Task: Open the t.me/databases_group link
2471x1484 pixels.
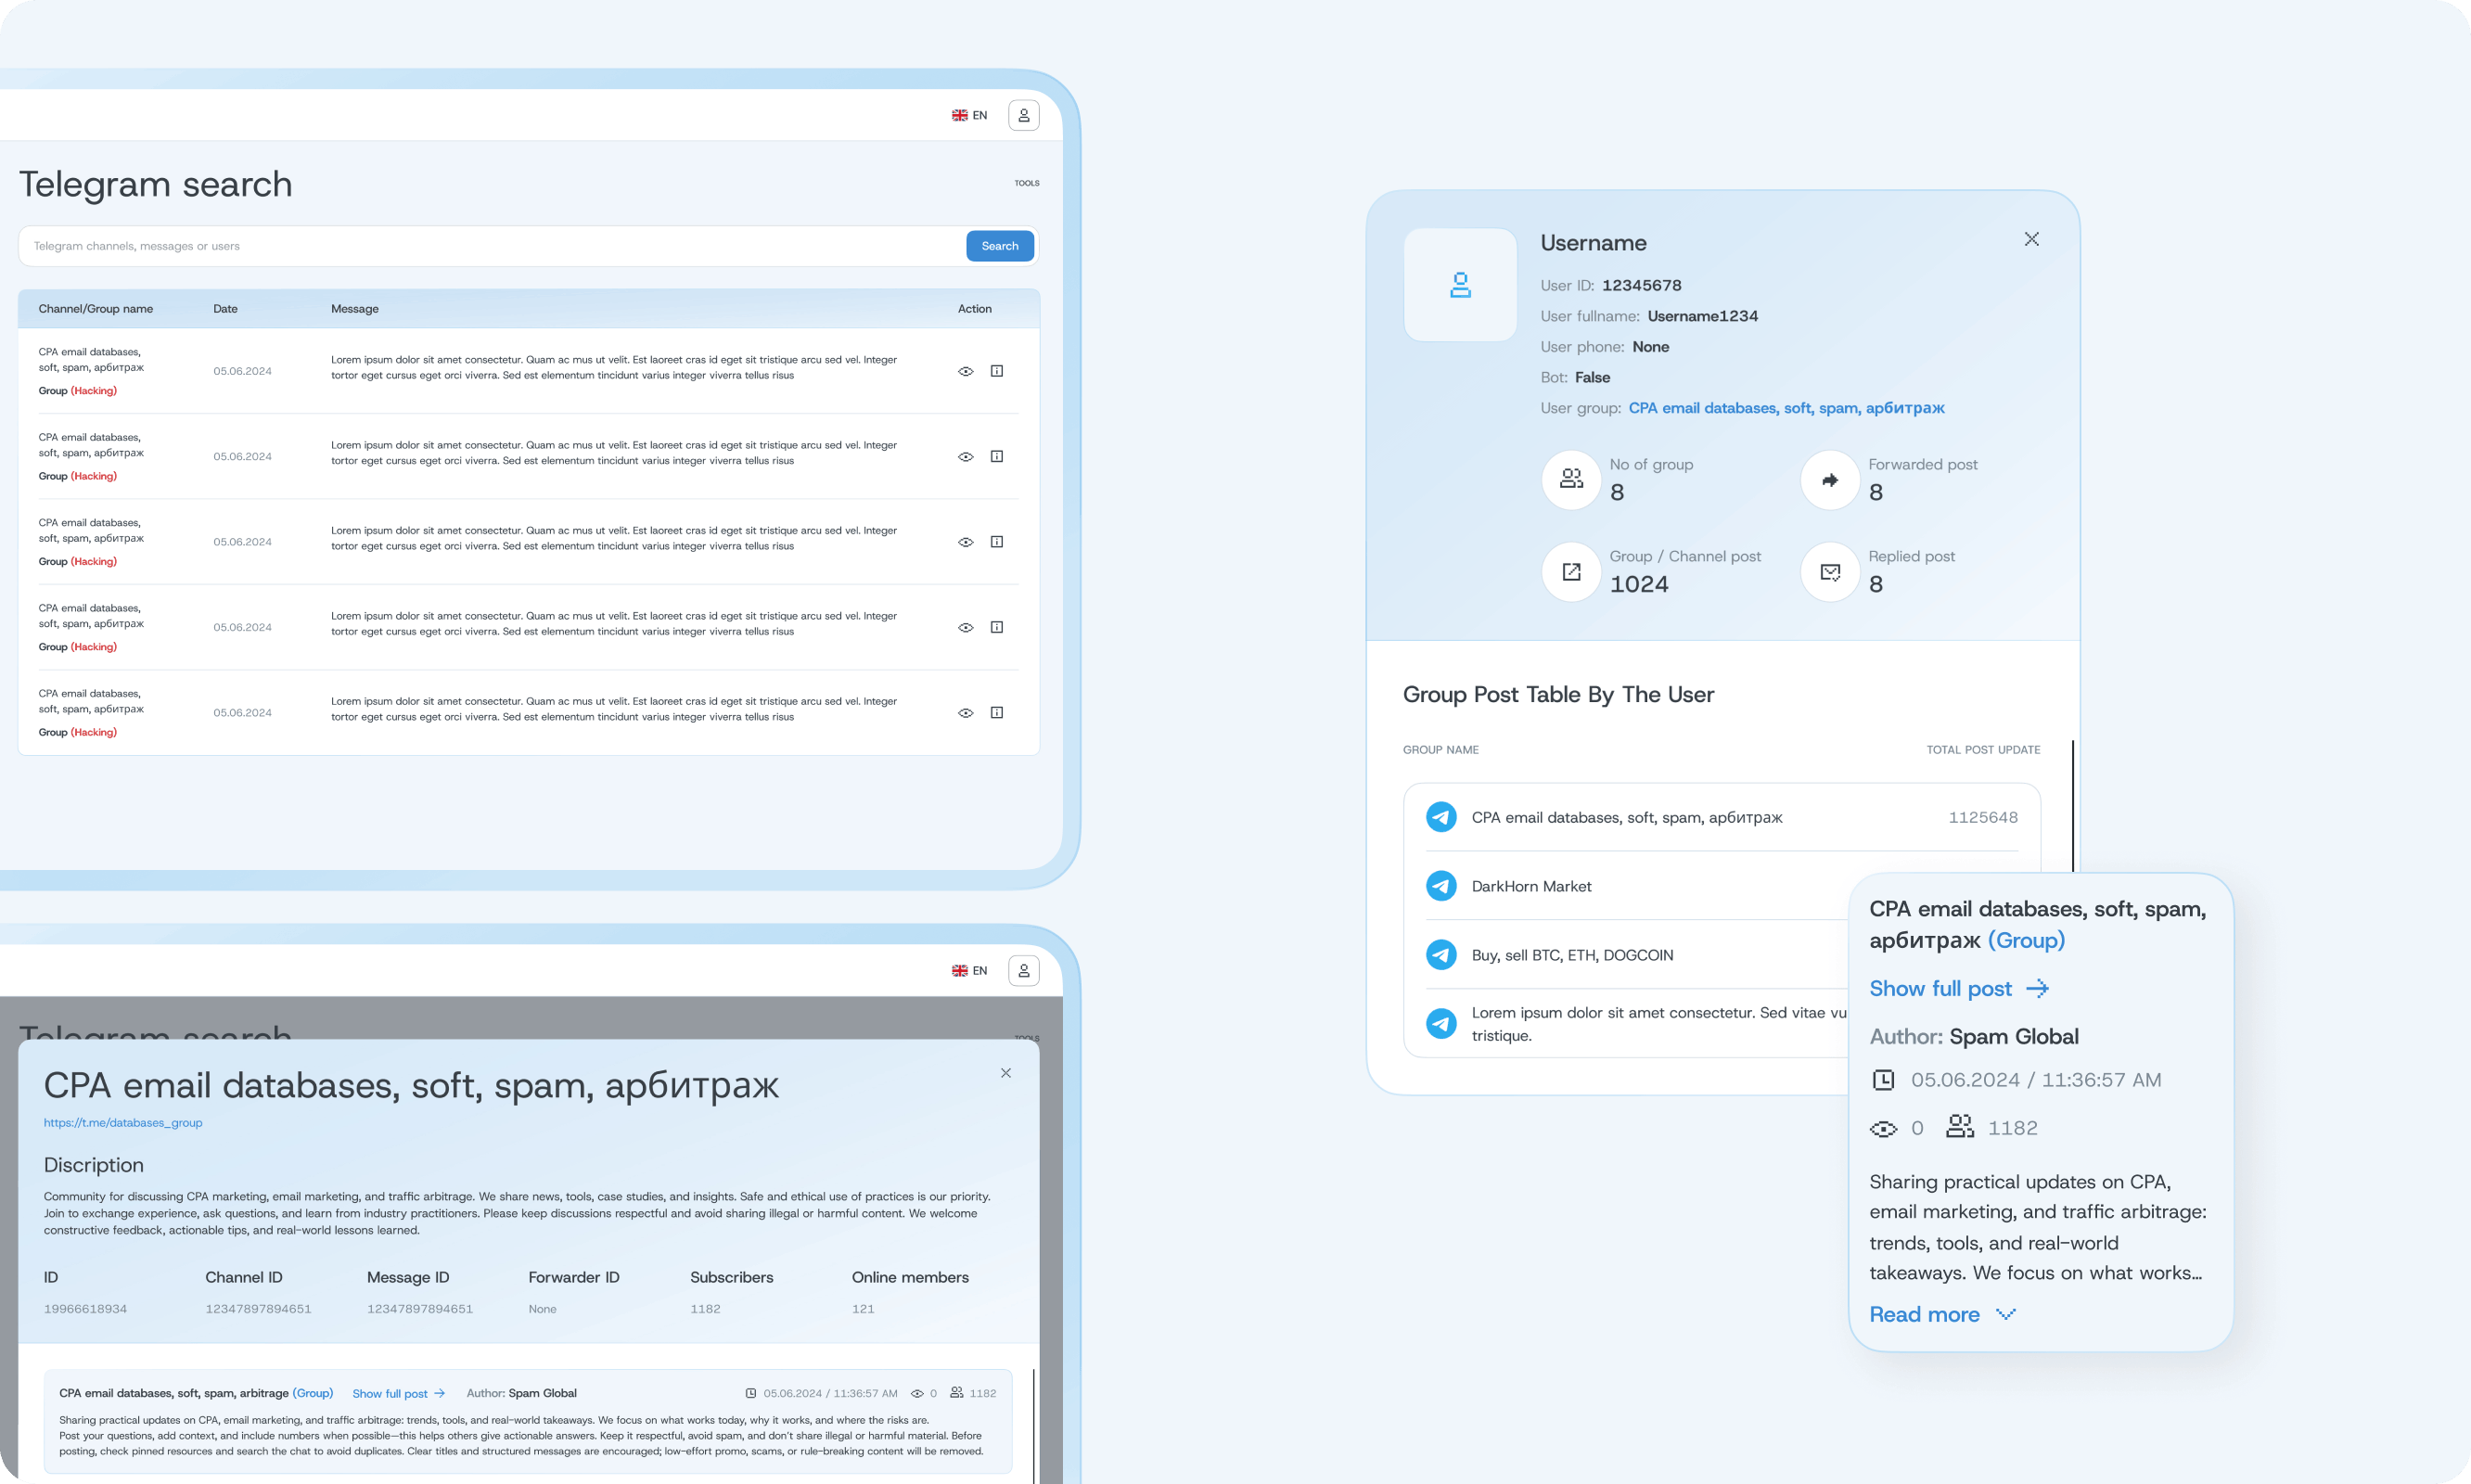Action: [x=123, y=1122]
